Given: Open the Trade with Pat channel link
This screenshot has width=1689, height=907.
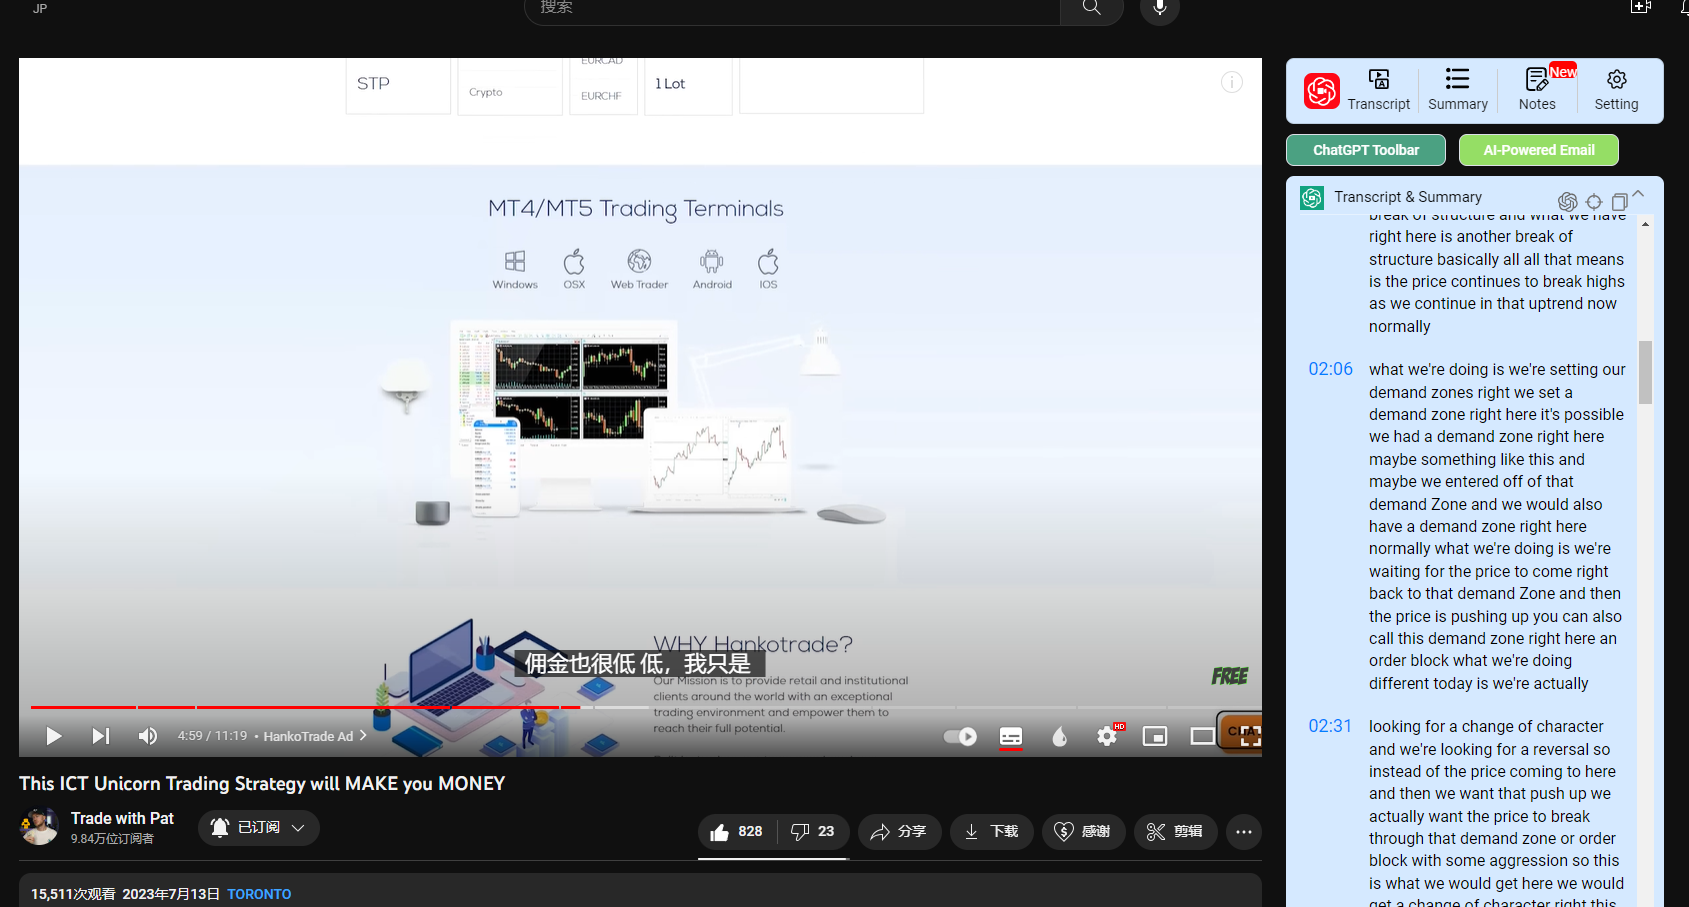Looking at the screenshot, I should (x=122, y=818).
